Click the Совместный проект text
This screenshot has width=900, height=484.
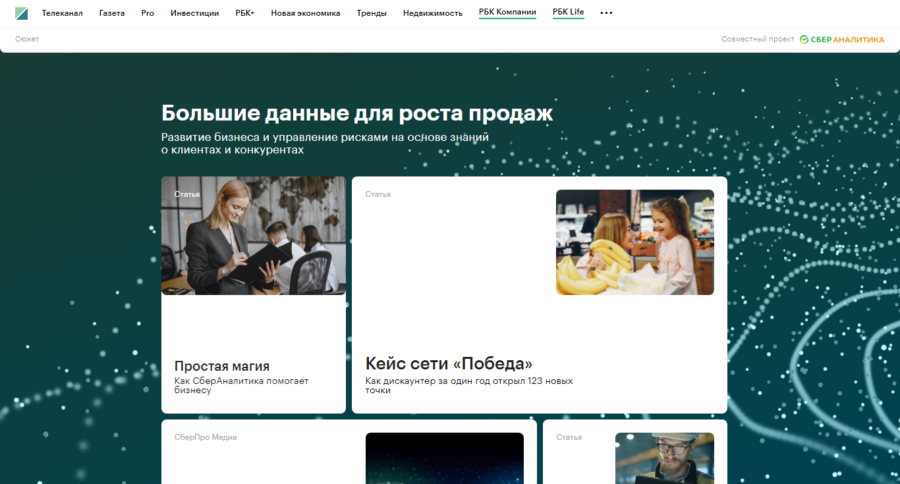(758, 39)
